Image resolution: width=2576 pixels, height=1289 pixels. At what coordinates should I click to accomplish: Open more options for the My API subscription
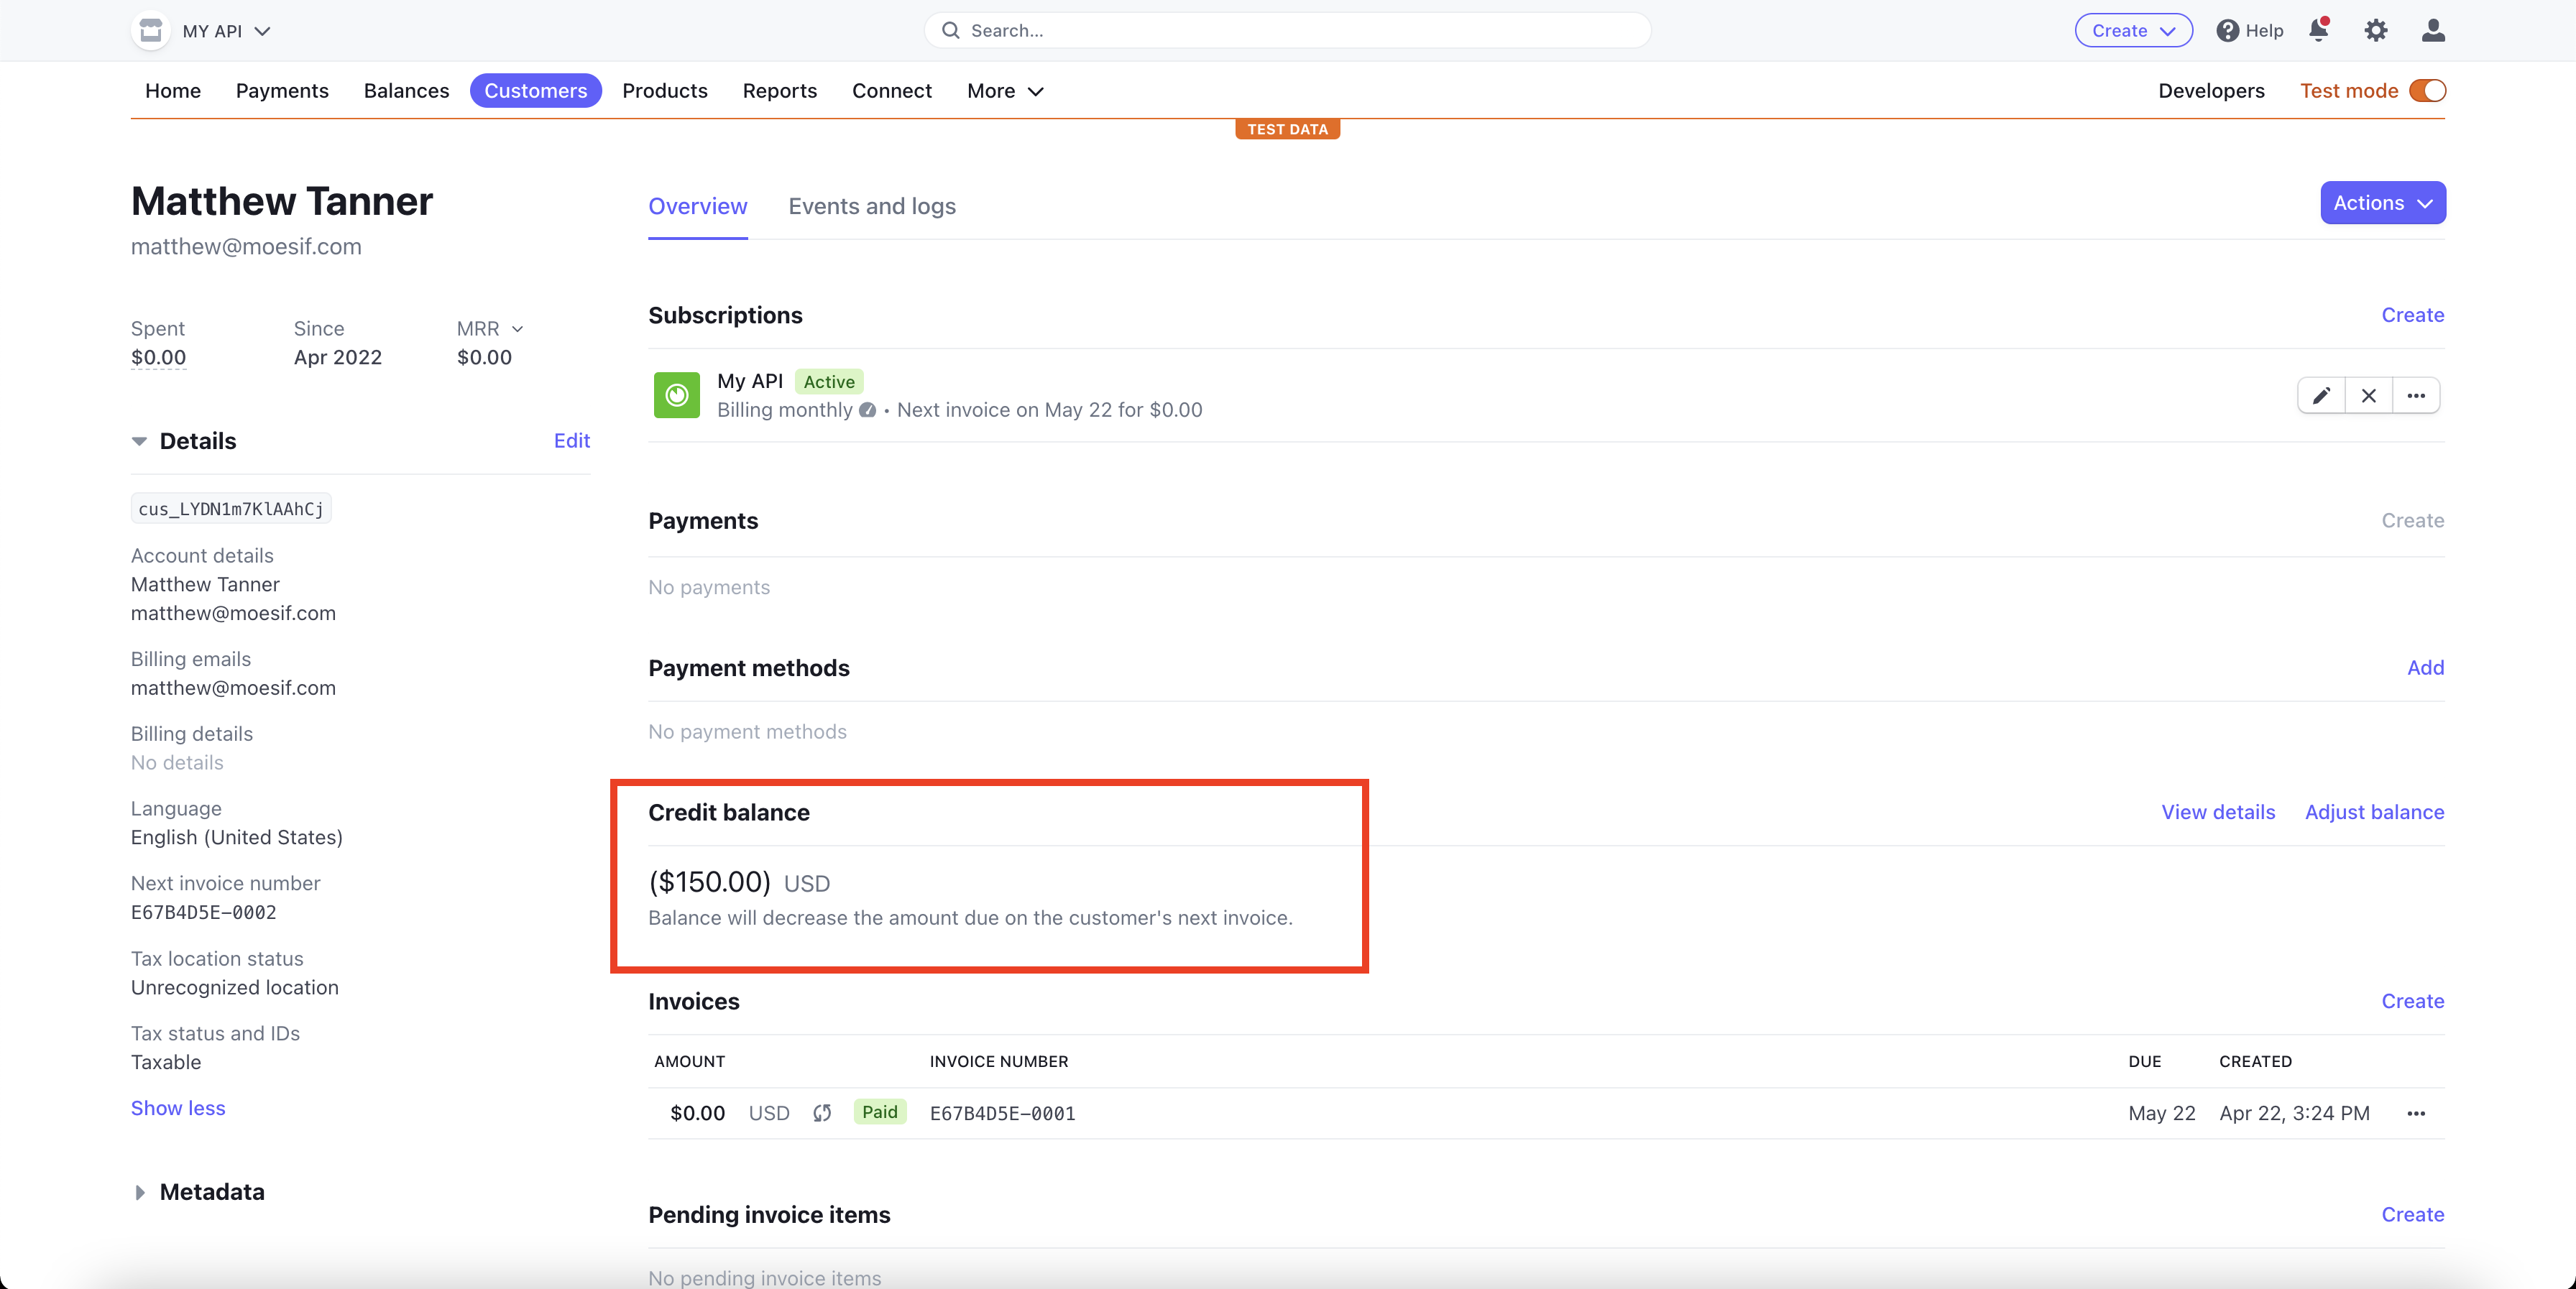2416,395
